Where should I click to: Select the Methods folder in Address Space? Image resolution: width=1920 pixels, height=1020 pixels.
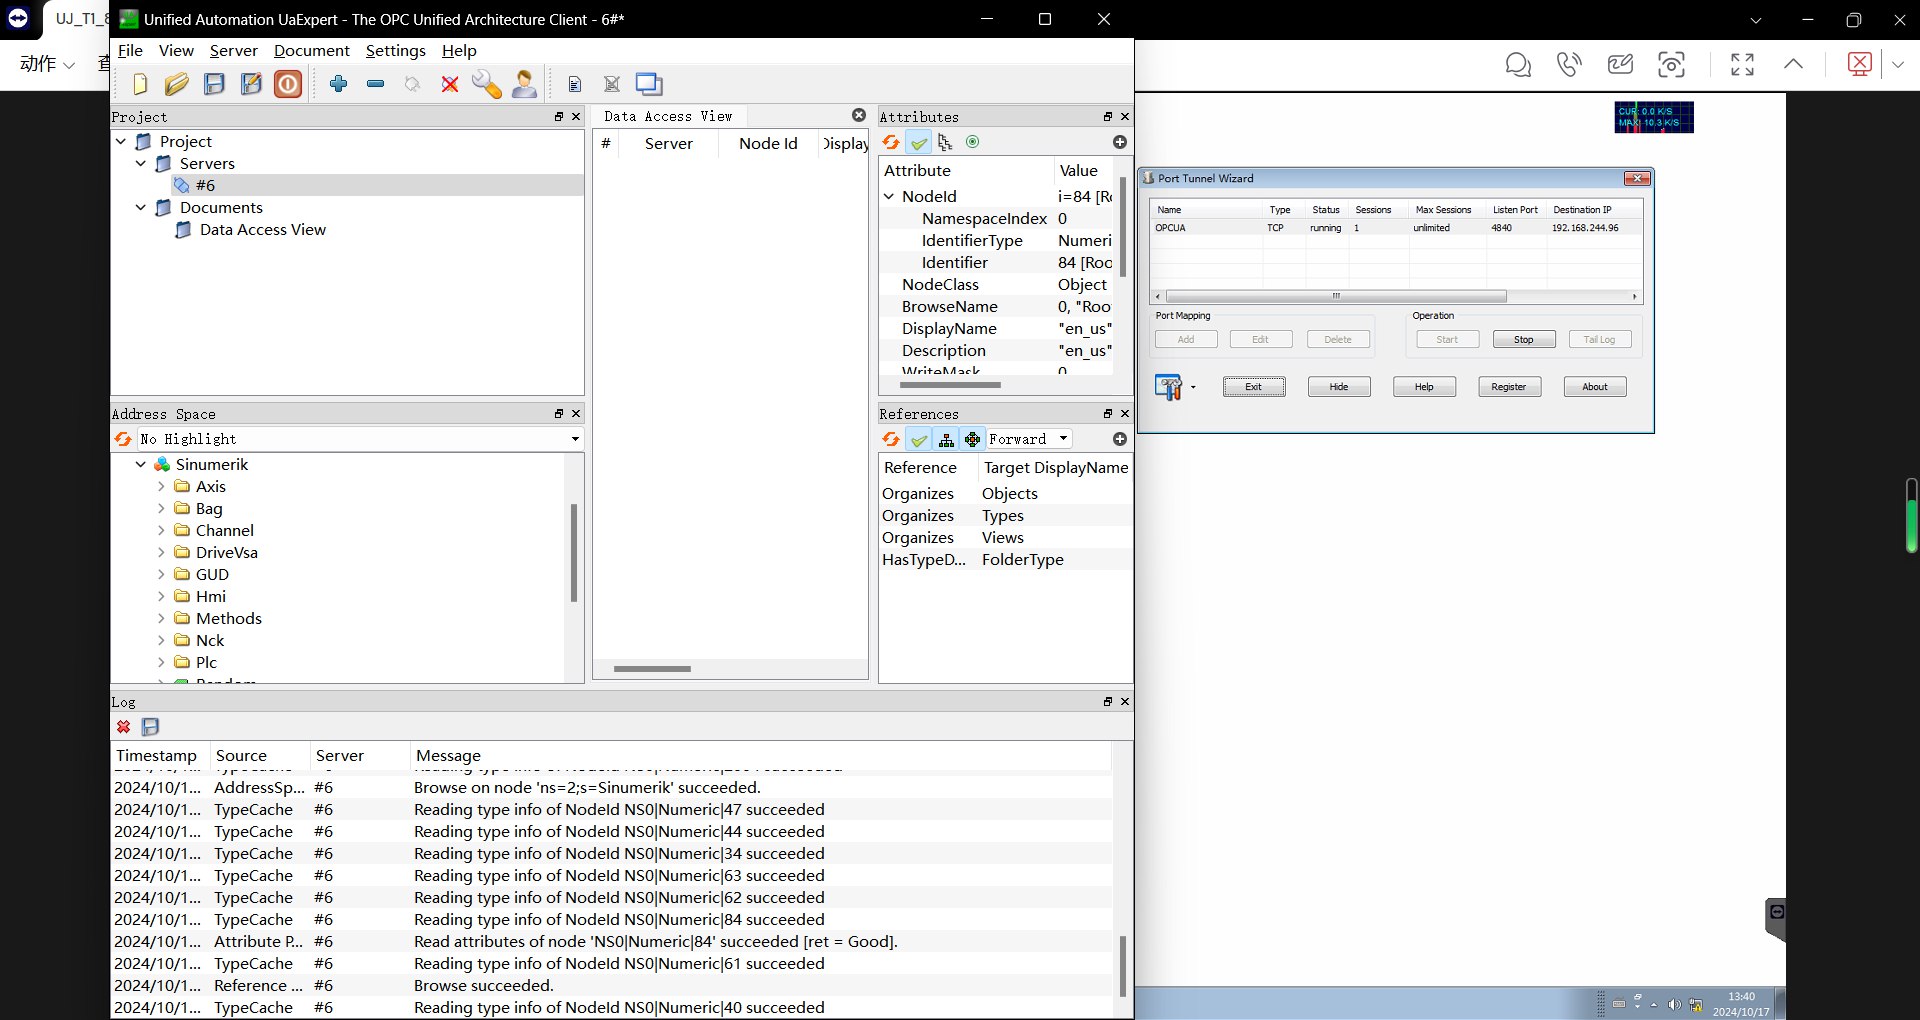click(x=228, y=619)
